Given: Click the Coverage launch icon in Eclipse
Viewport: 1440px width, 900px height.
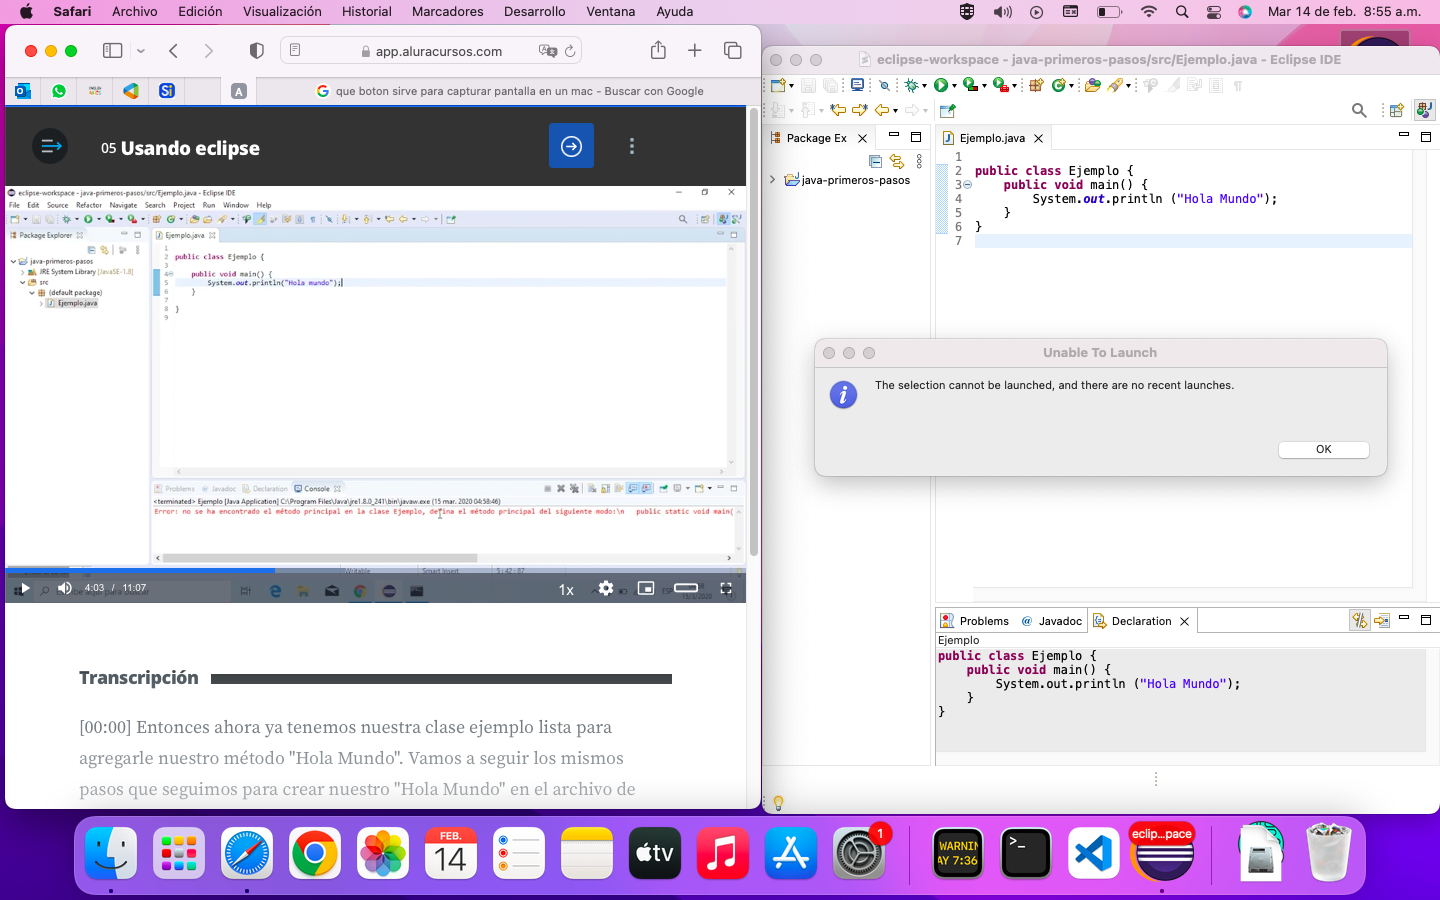Looking at the screenshot, I should [x=970, y=85].
